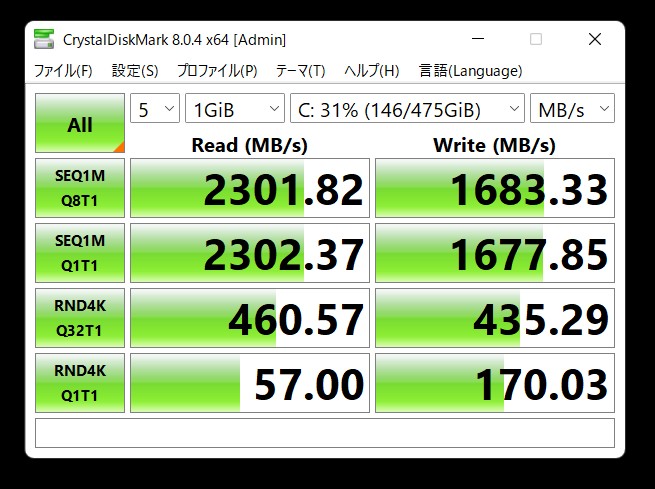Click the Write (MB/s) column header
Image resolution: width=655 pixels, height=489 pixels.
(x=495, y=145)
